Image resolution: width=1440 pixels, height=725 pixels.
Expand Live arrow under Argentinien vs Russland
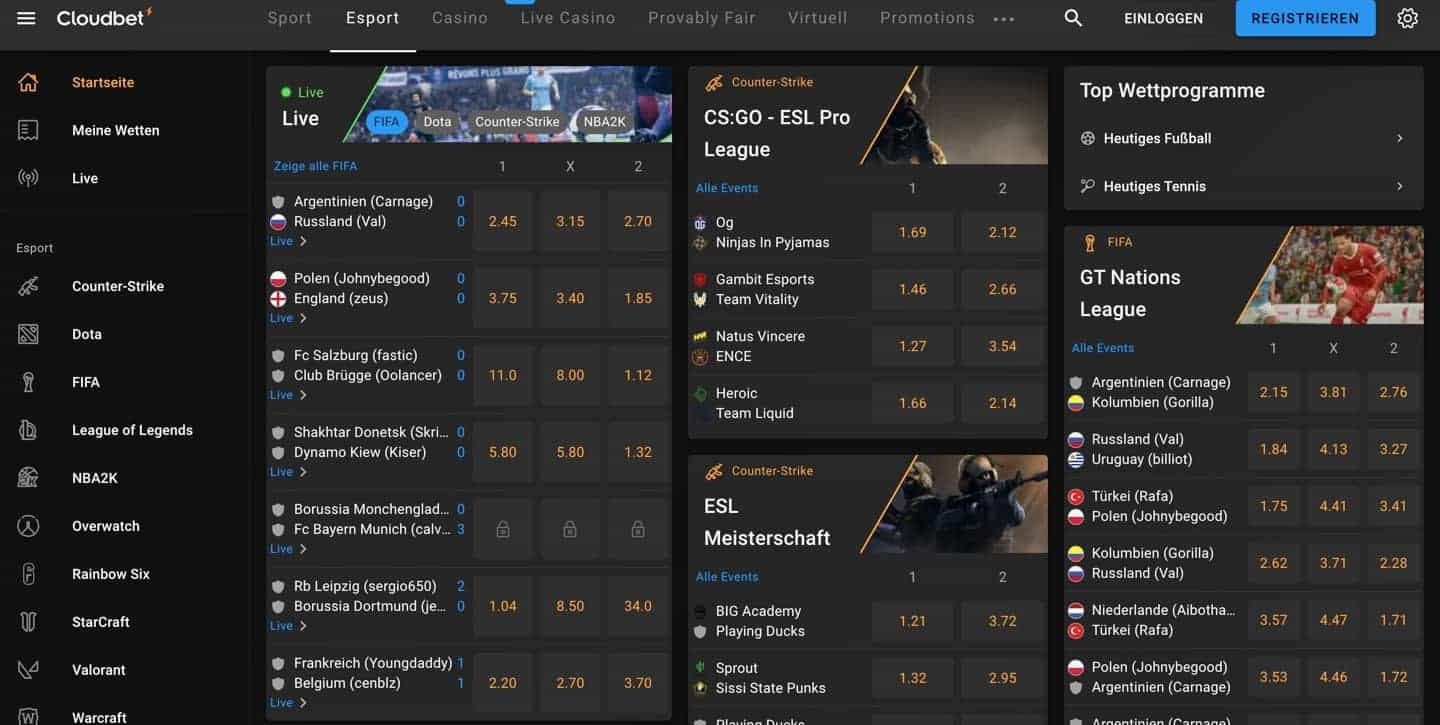click(303, 241)
